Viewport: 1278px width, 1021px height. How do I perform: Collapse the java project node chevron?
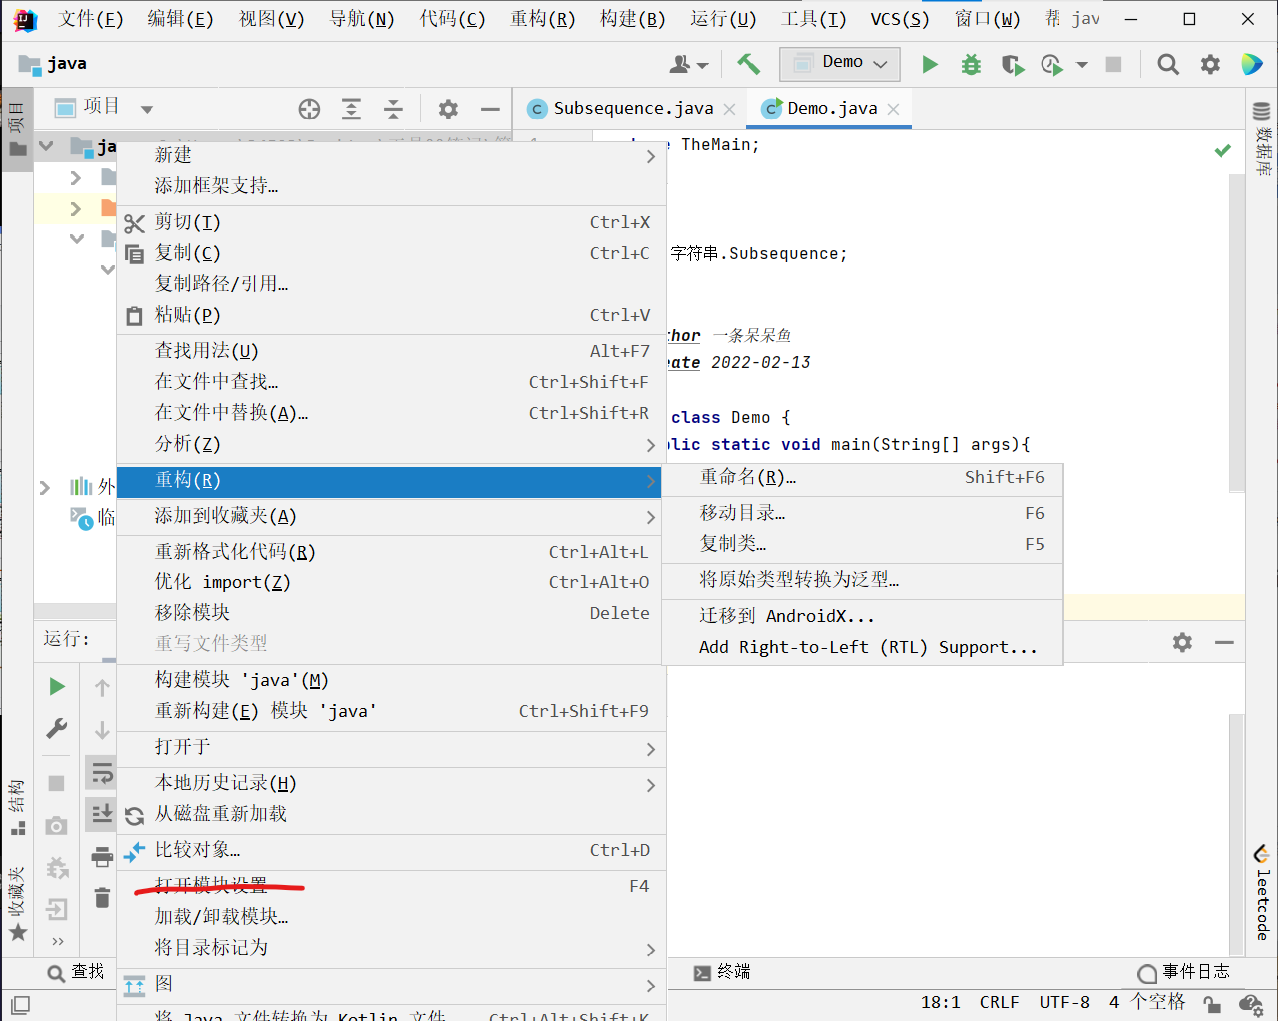point(45,146)
